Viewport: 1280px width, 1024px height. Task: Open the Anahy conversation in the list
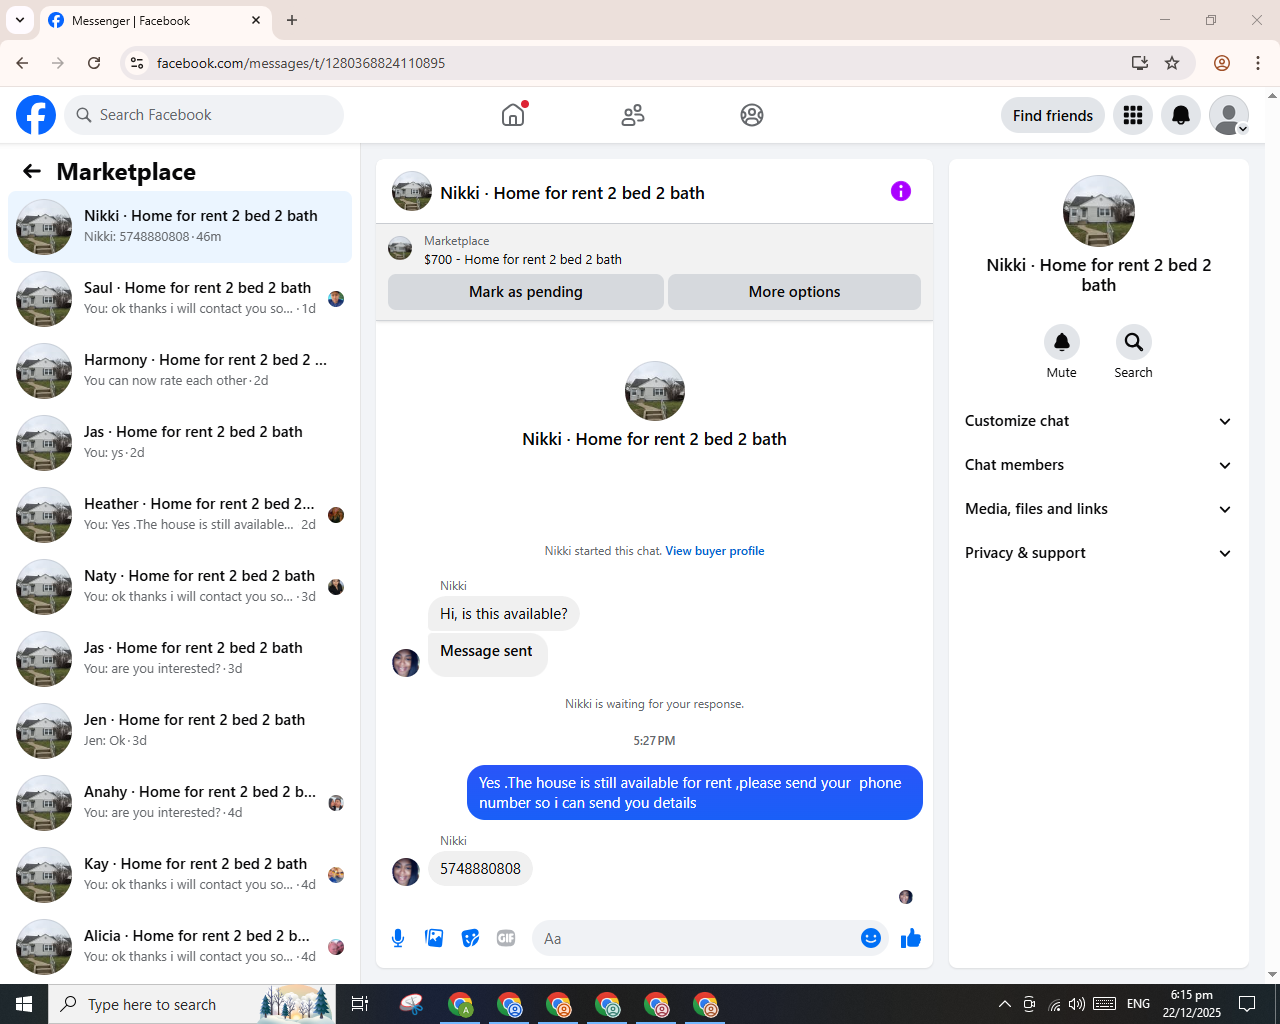pos(180,803)
